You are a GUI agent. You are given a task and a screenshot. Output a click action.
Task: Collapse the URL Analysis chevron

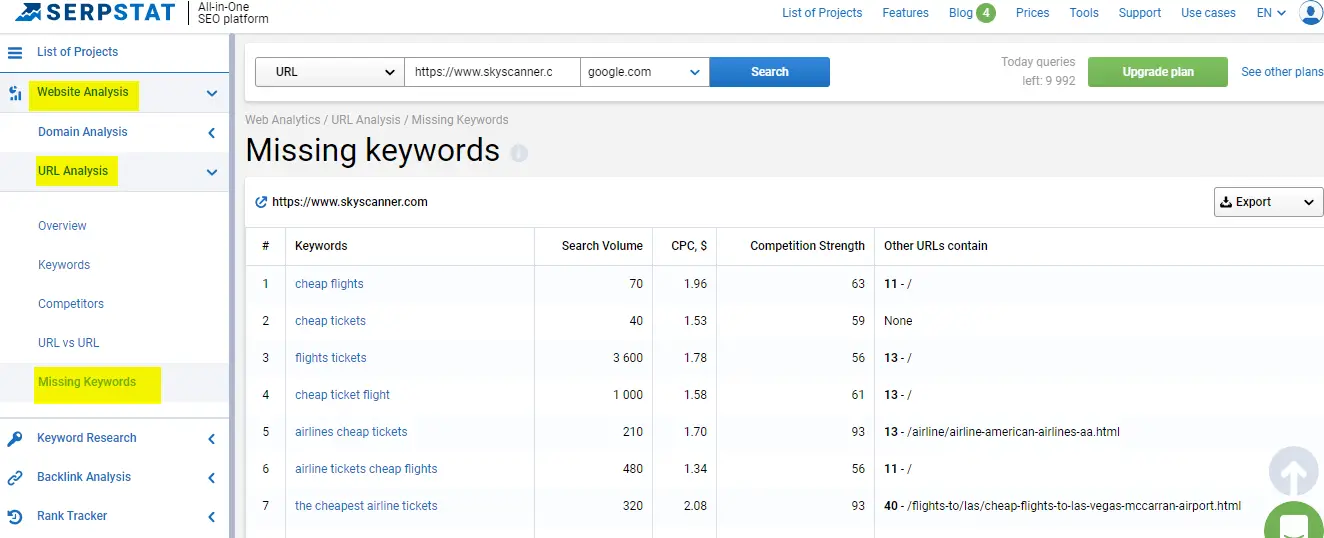[212, 172]
